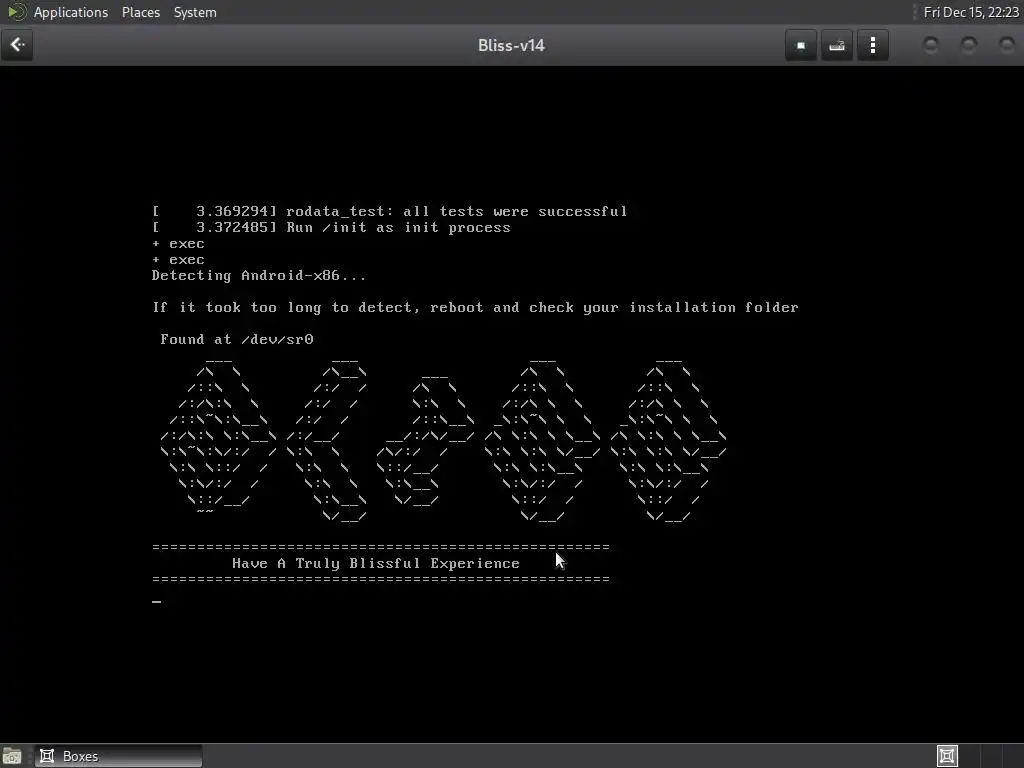Image resolution: width=1024 pixels, height=768 pixels.
Task: Click the blinking console cursor prompt
Action: pos(157,601)
